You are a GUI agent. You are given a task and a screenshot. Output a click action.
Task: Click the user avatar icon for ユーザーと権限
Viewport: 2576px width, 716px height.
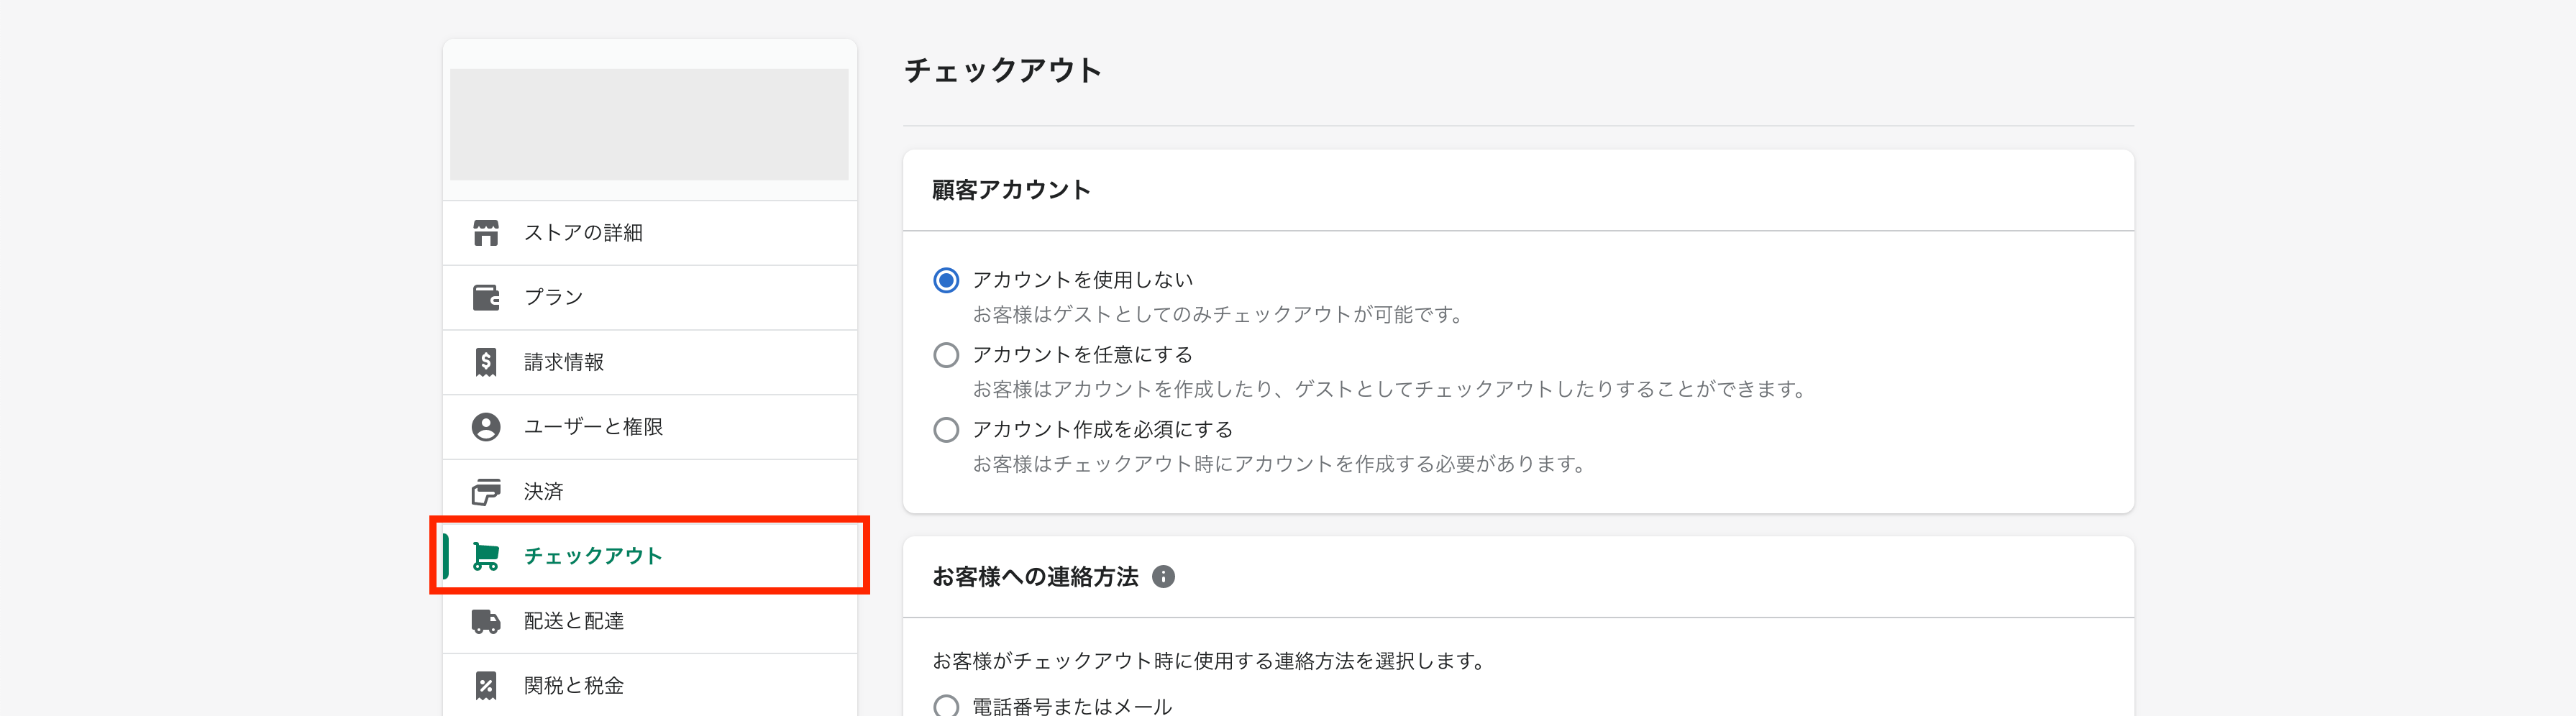pyautogui.click(x=486, y=427)
